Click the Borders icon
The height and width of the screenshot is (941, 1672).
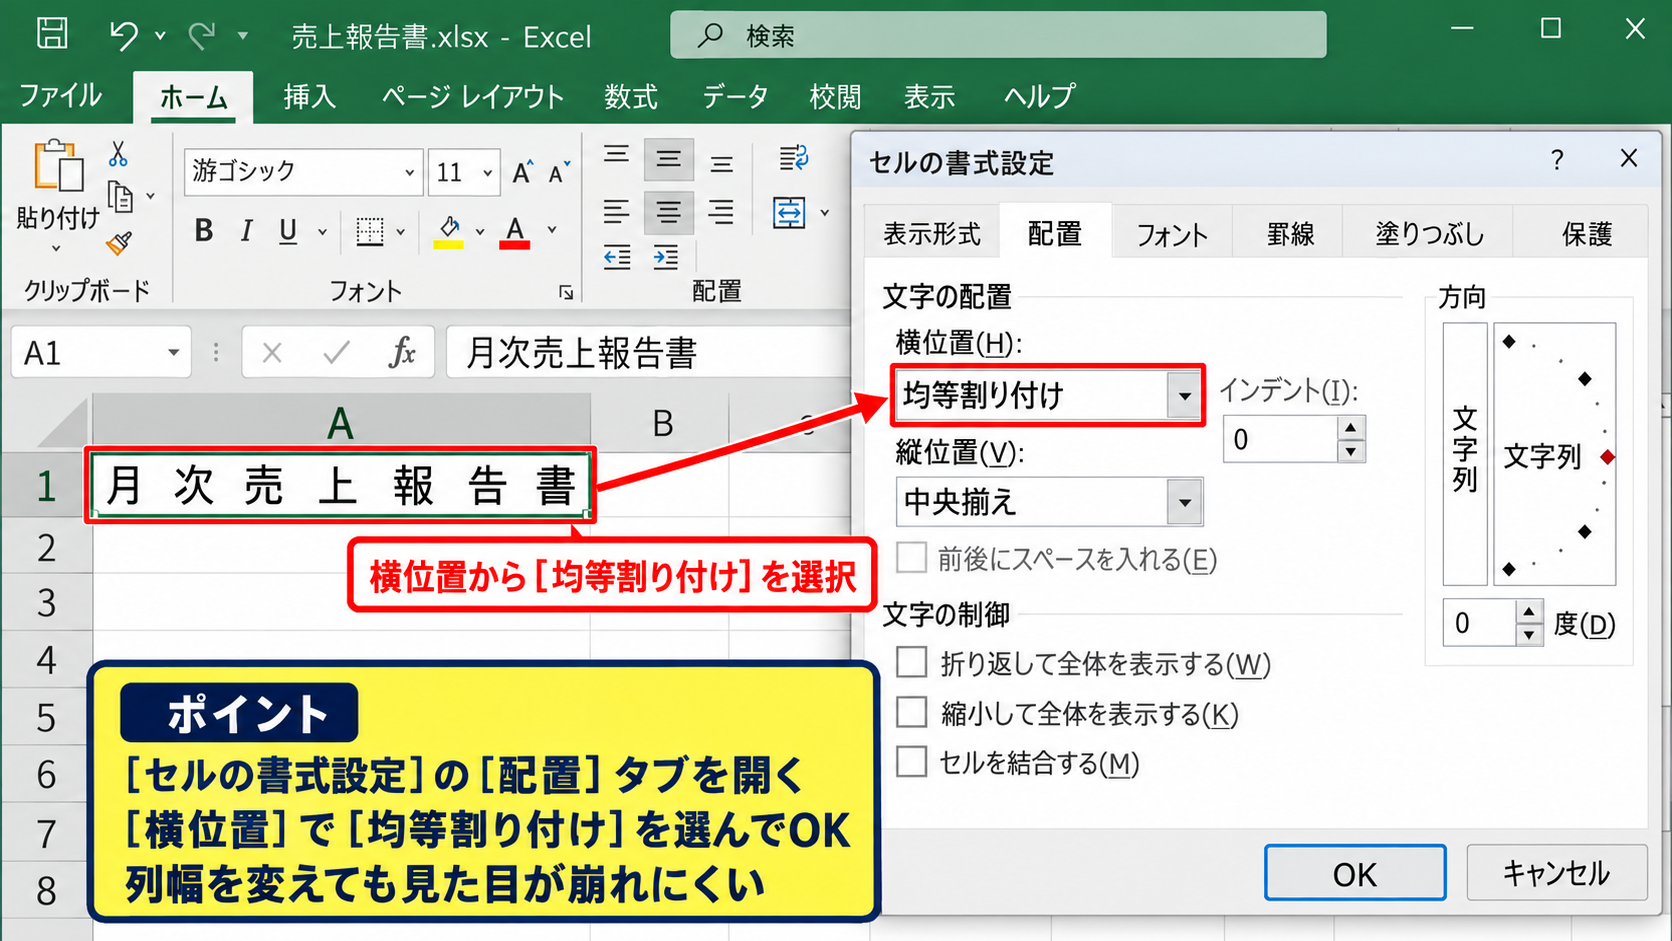pyautogui.click(x=370, y=231)
